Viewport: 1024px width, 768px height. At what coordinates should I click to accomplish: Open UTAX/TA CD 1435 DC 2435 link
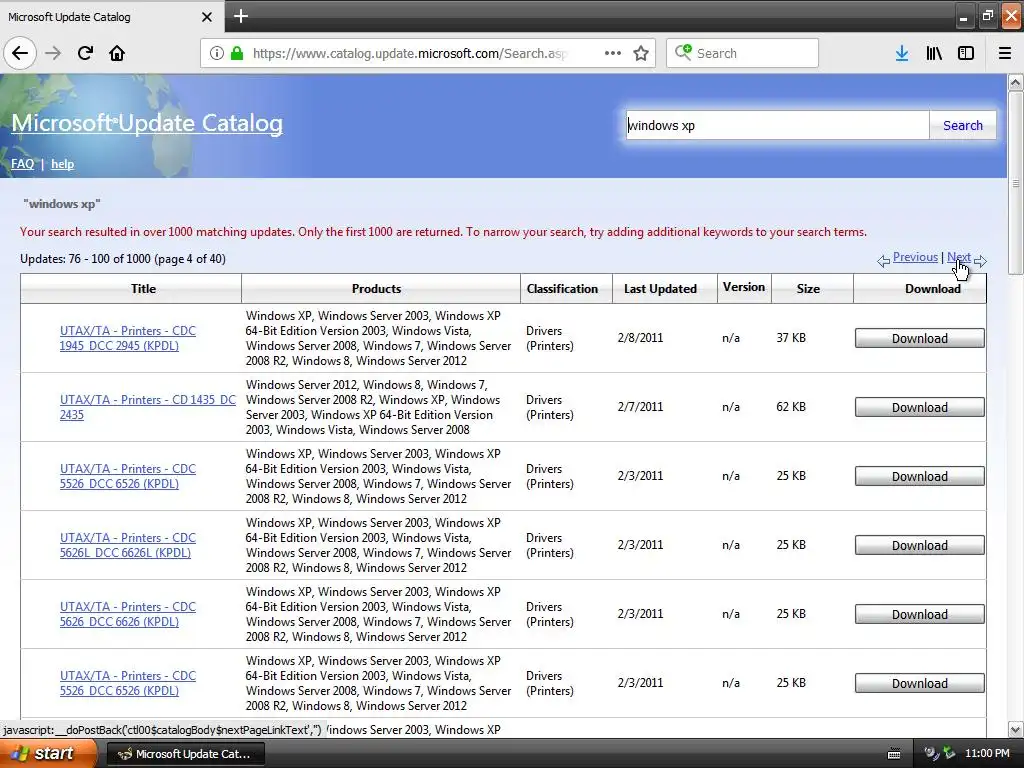[148, 407]
